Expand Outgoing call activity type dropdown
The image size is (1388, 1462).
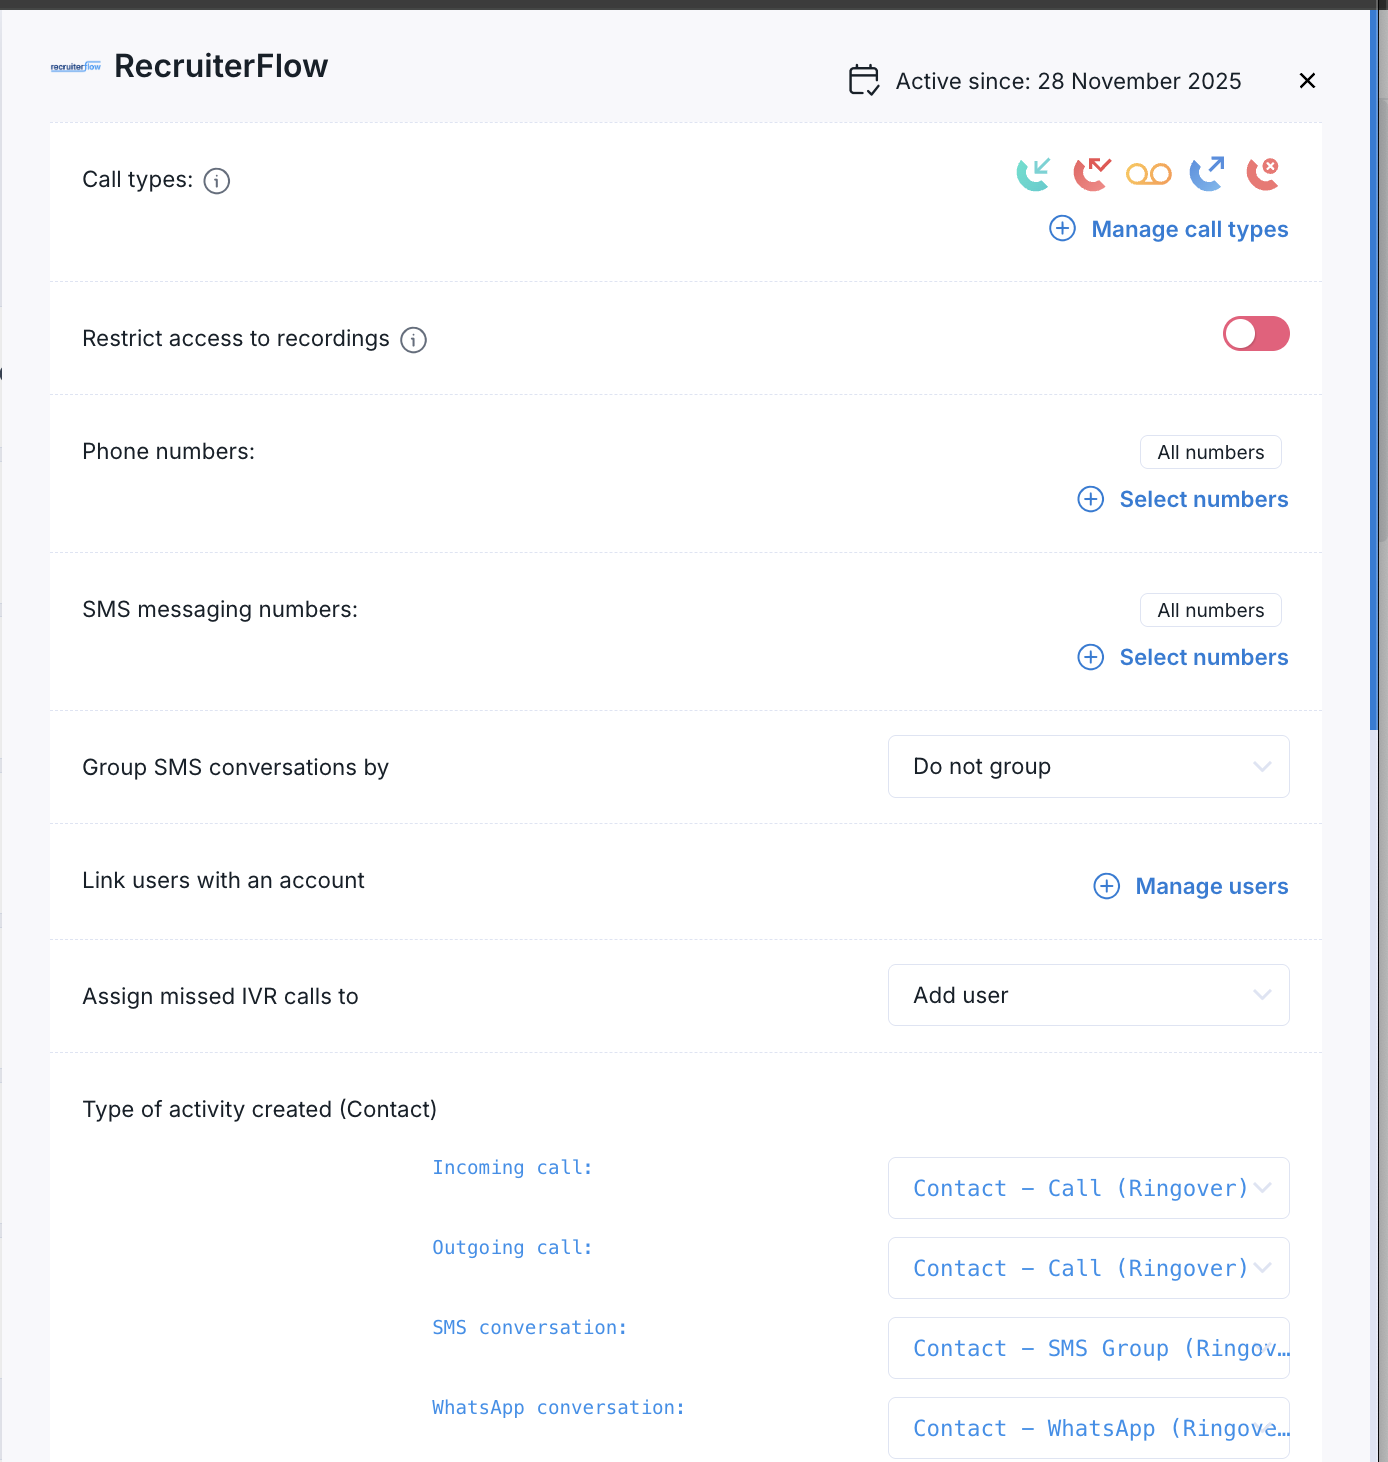1088,1268
